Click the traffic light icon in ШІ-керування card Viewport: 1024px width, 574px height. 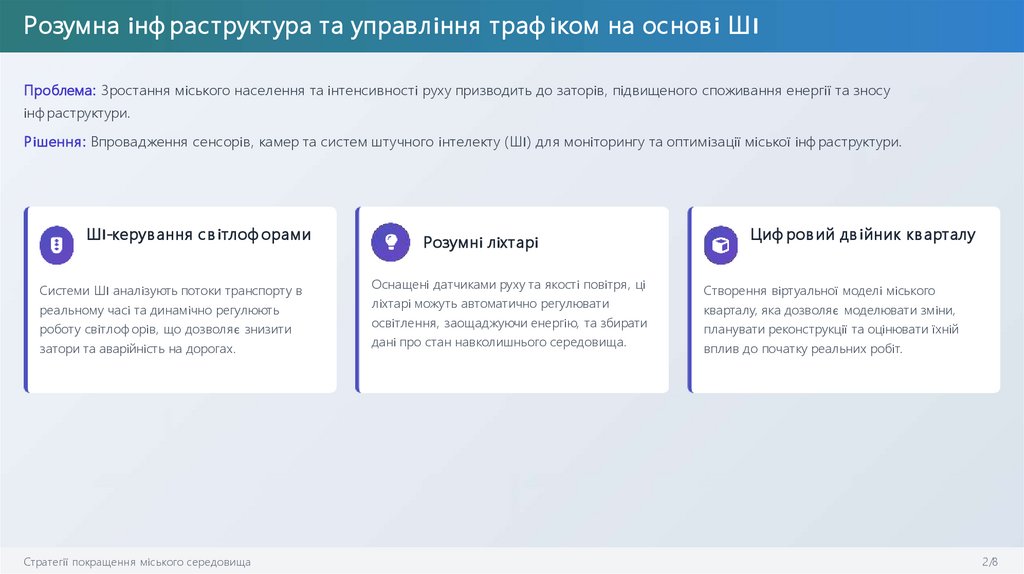pyautogui.click(x=57, y=245)
